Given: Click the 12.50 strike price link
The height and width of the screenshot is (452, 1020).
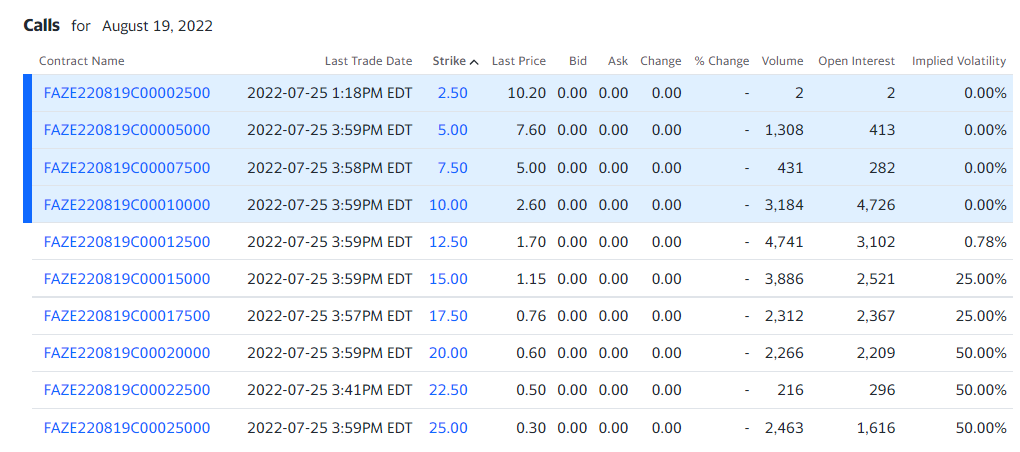Looking at the screenshot, I should tap(448, 242).
